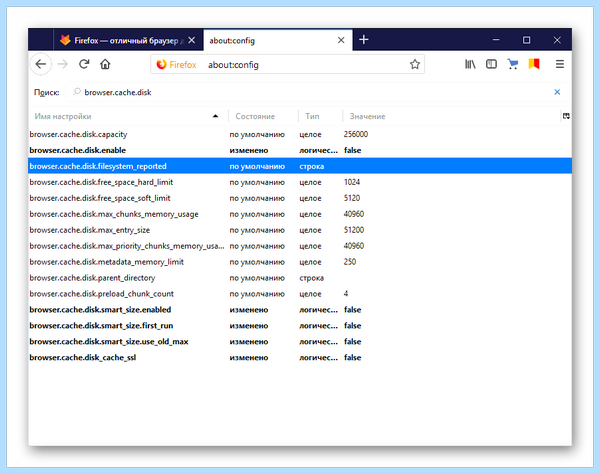Select browser.cache.disk.preload_chunk_count row
This screenshot has height=474, width=600.
300,294
